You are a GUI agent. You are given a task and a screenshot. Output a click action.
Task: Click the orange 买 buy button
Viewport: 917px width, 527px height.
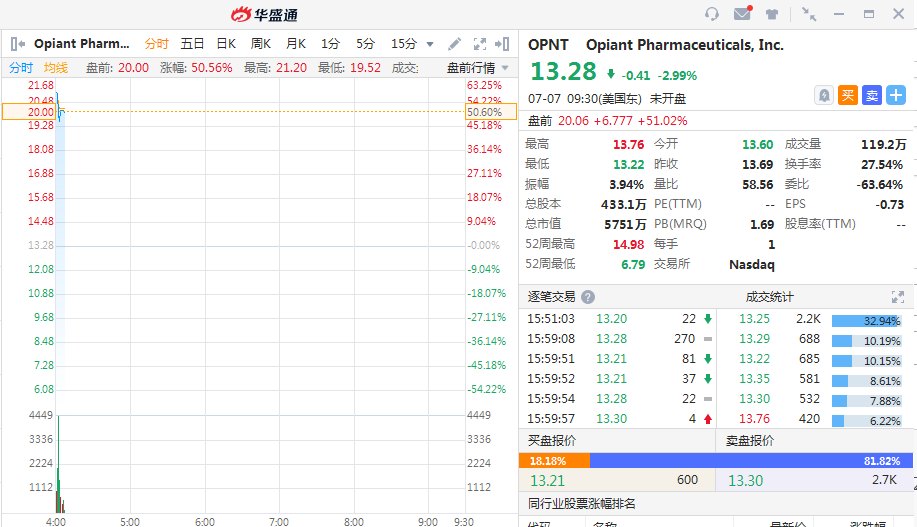[848, 95]
